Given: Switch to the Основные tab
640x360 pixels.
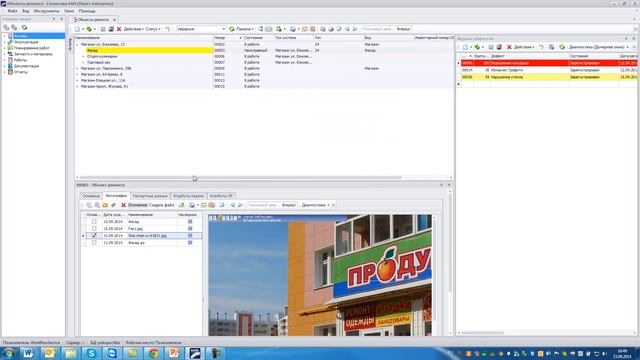Looking at the screenshot, I should tap(91, 196).
